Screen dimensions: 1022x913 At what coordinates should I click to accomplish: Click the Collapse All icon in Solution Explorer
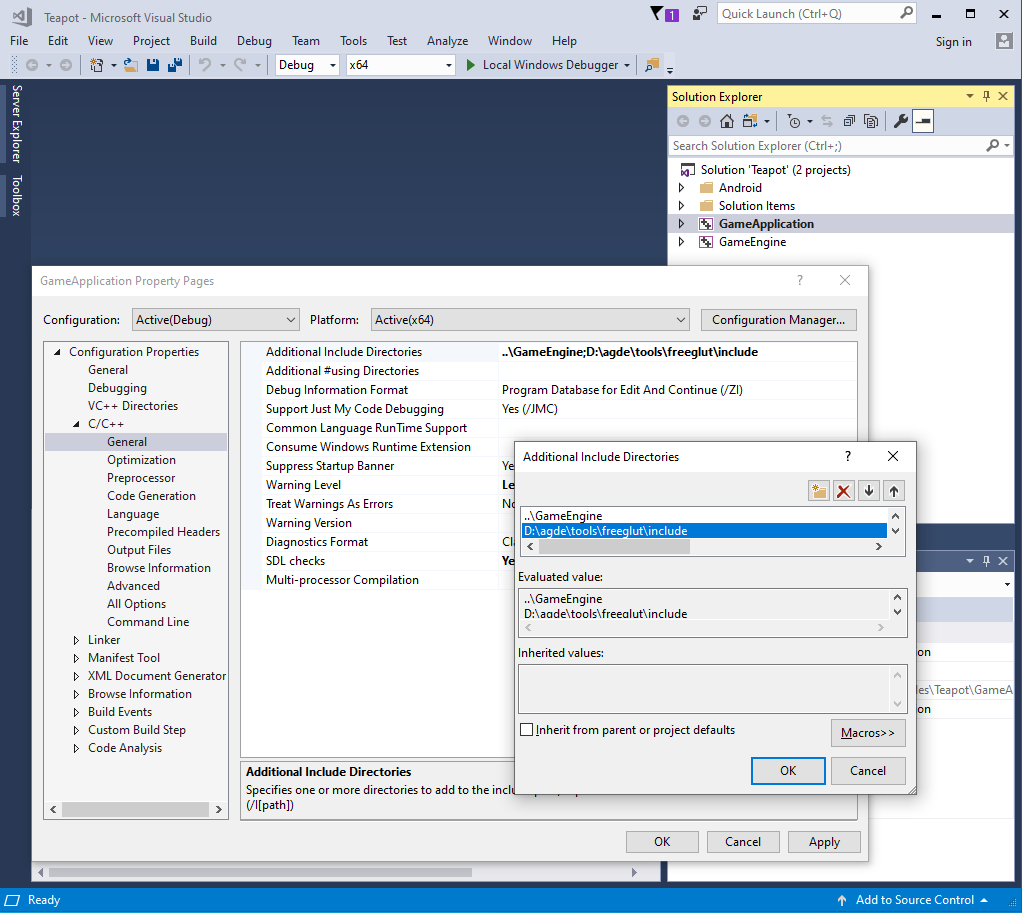click(849, 120)
